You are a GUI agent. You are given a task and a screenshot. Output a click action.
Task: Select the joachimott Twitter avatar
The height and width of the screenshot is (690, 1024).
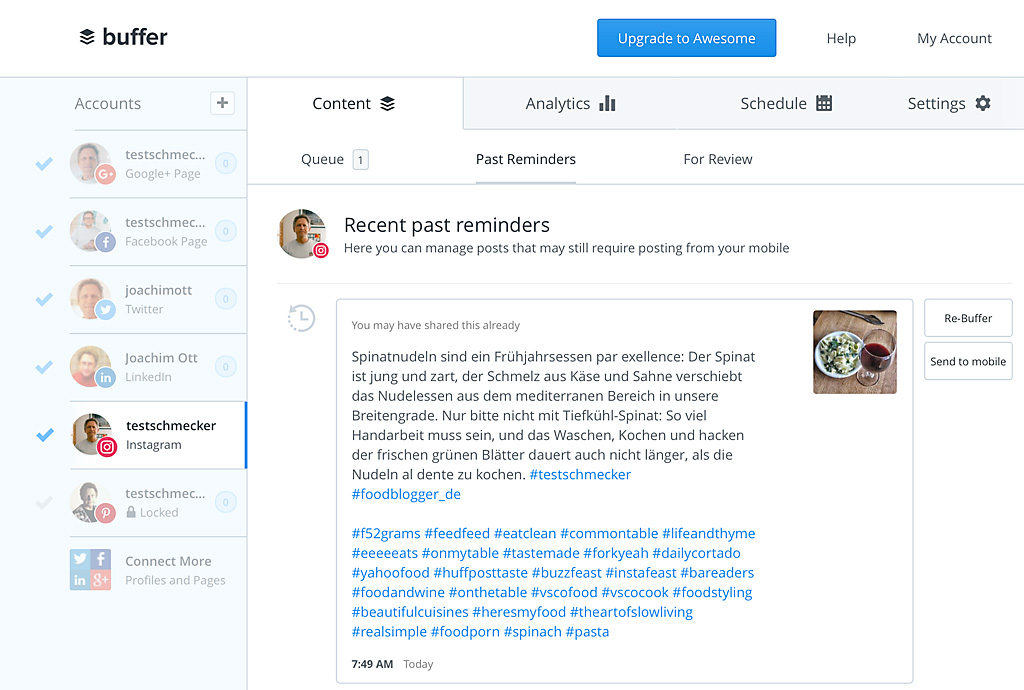click(x=91, y=299)
